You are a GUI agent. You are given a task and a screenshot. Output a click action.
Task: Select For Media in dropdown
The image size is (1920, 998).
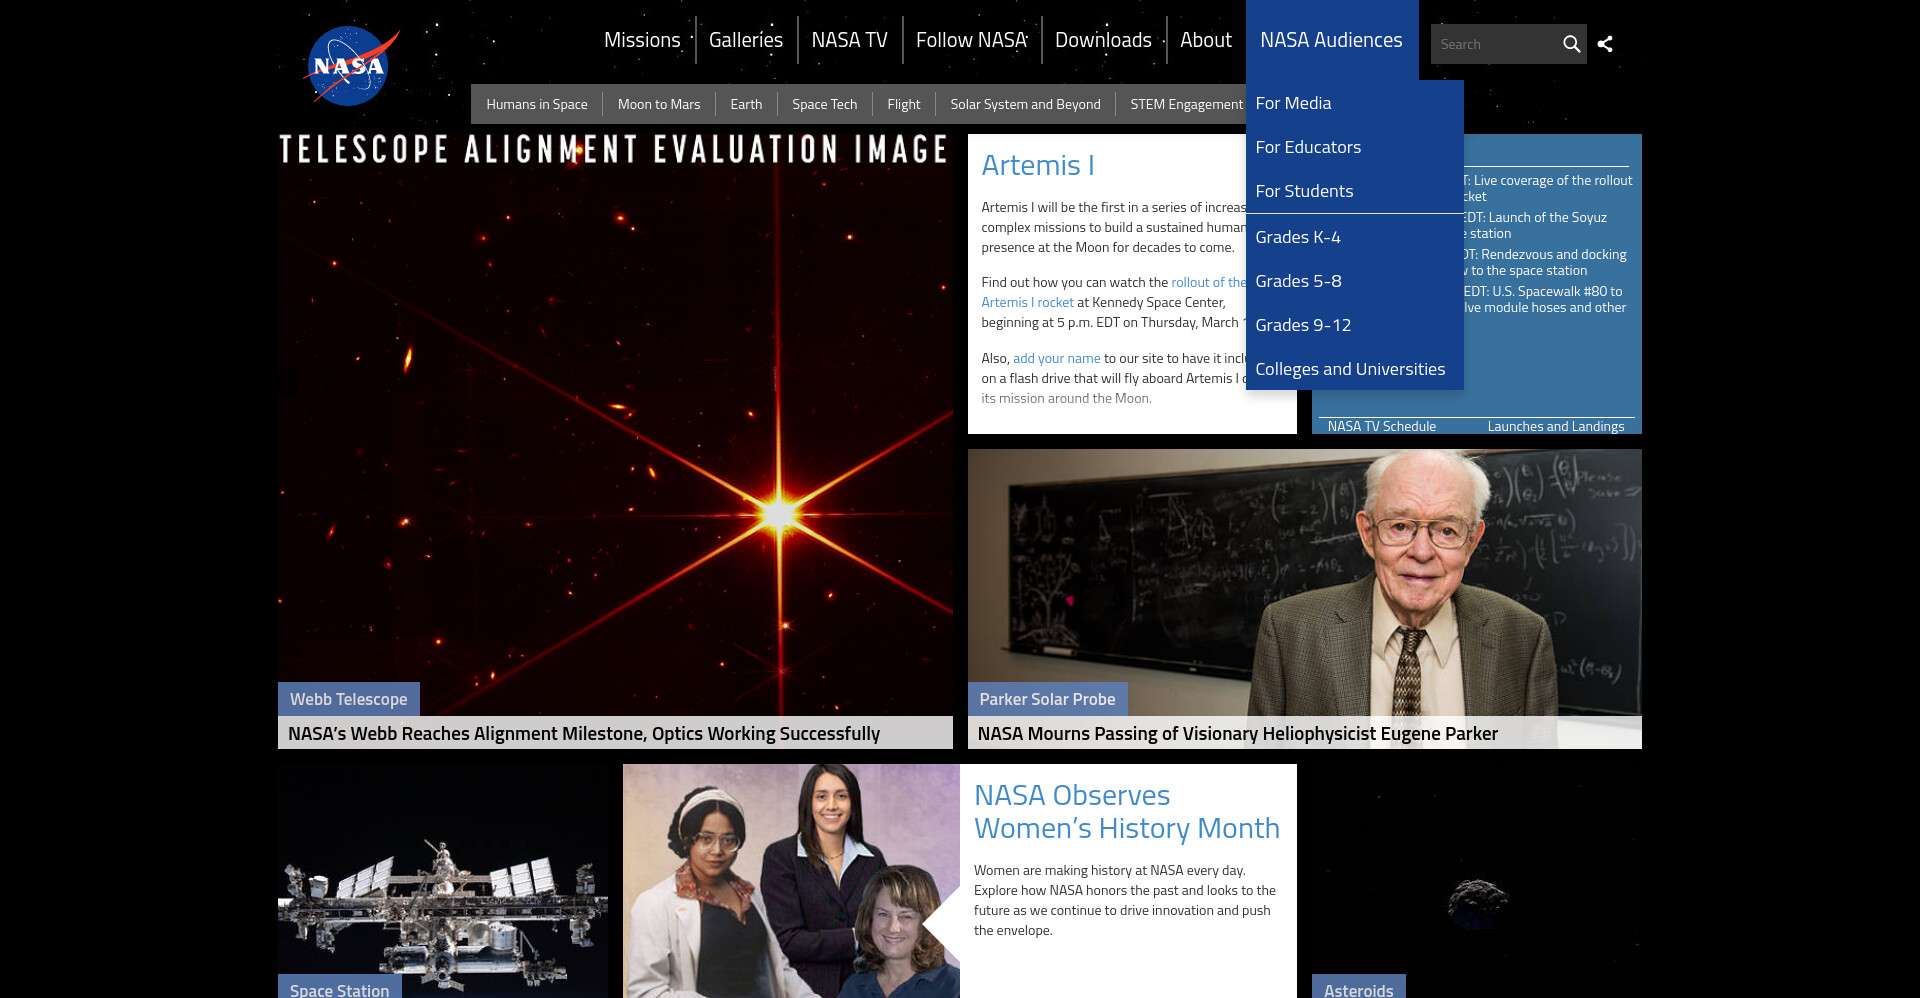point(1354,103)
